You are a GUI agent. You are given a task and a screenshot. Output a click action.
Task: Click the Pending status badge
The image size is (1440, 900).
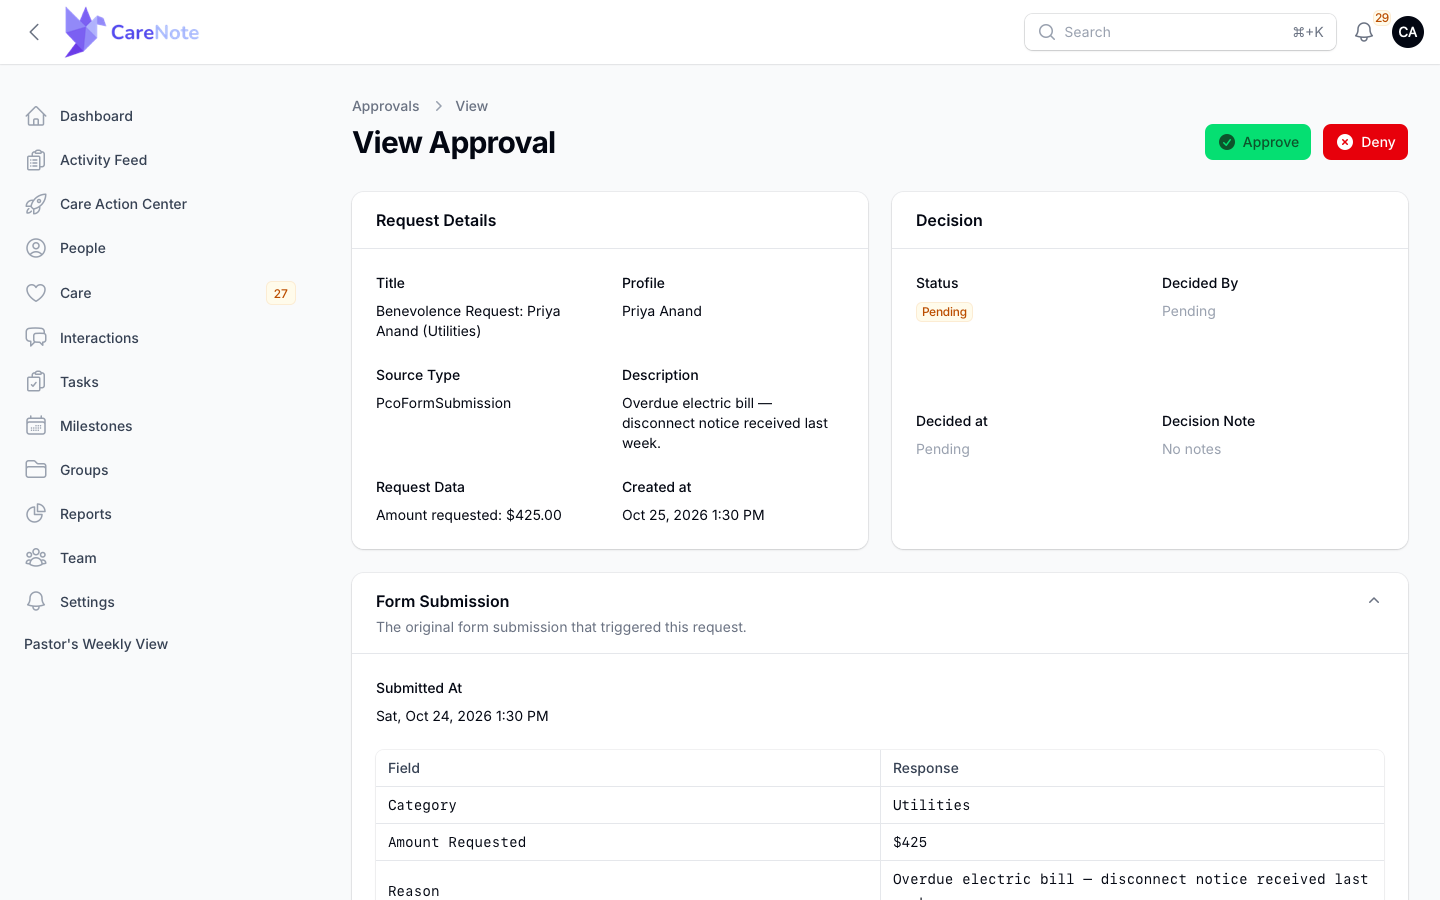coord(944,312)
